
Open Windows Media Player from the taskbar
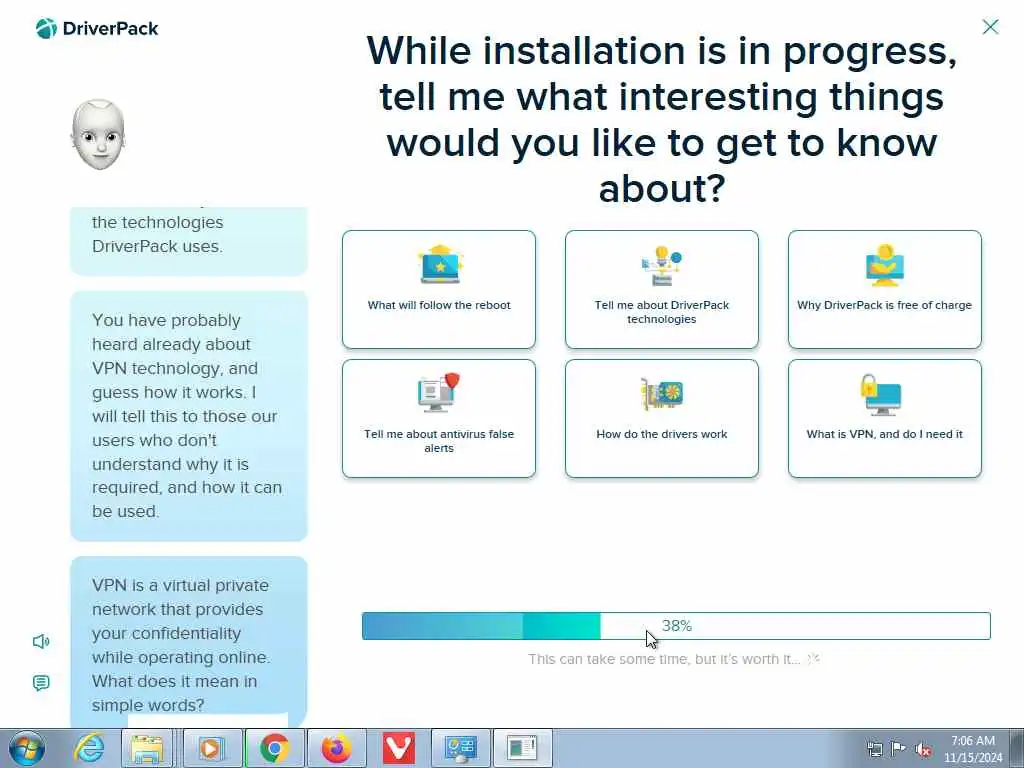tap(211, 748)
